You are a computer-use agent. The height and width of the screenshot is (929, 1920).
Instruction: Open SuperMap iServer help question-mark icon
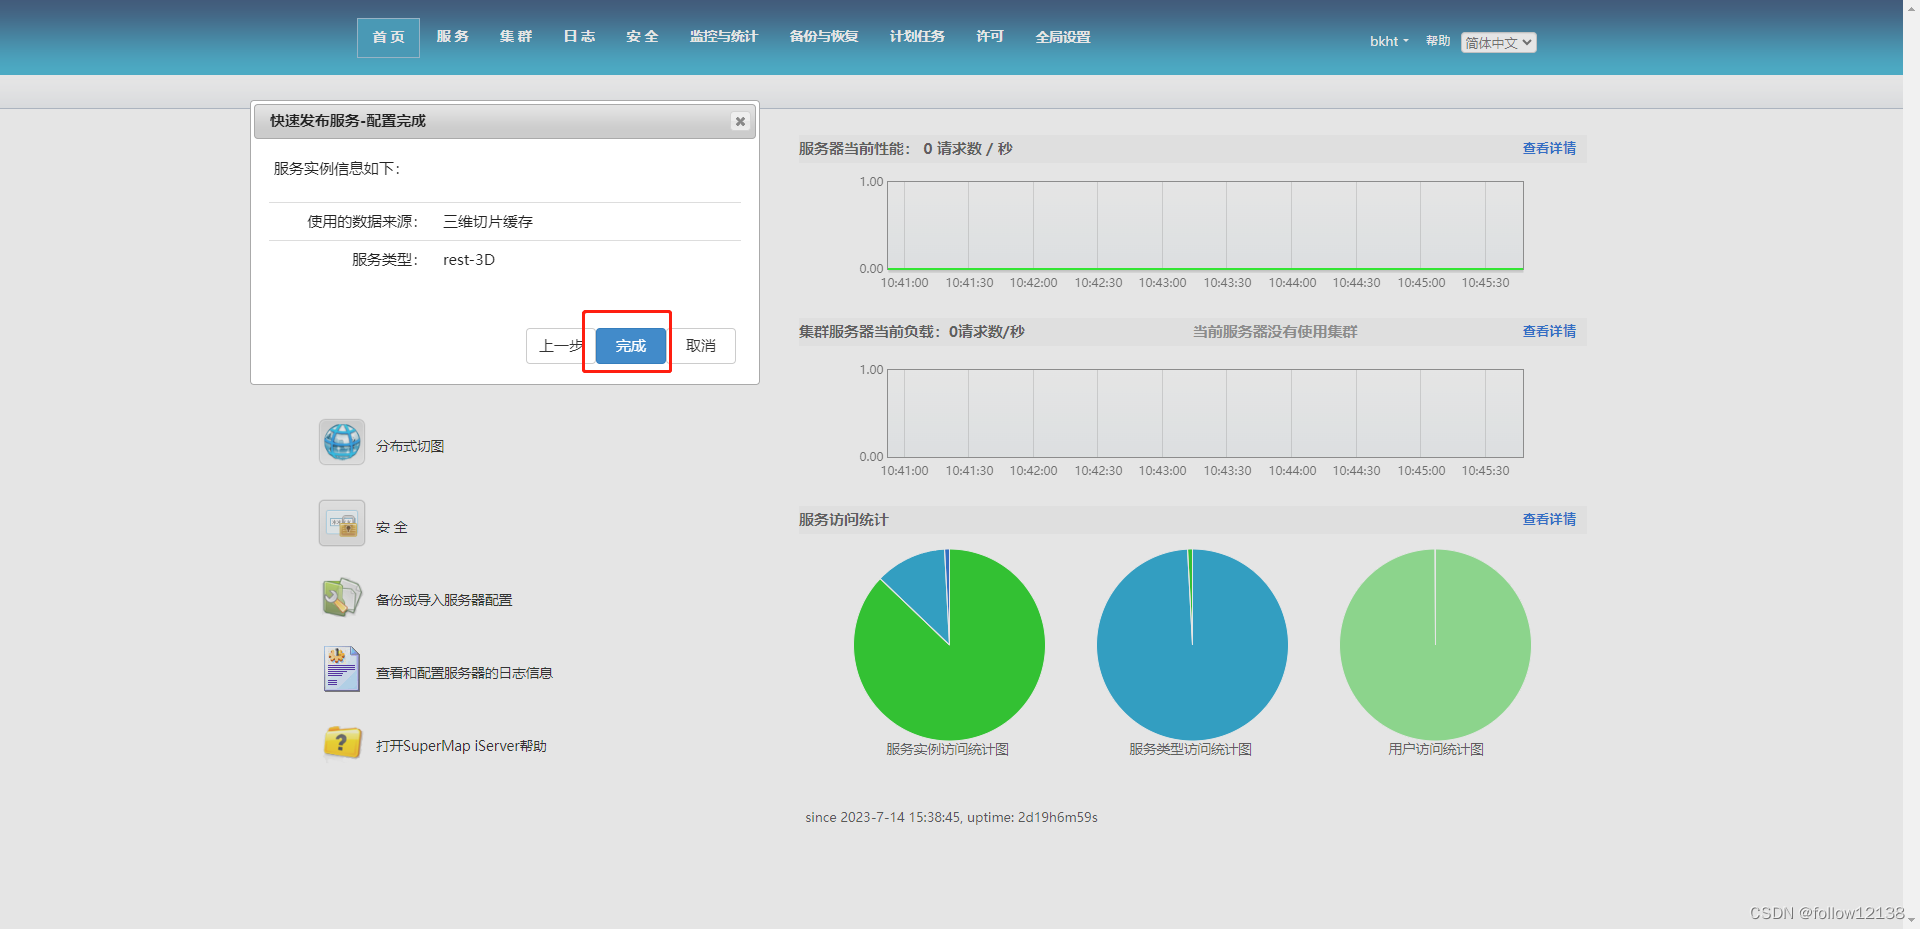point(341,742)
